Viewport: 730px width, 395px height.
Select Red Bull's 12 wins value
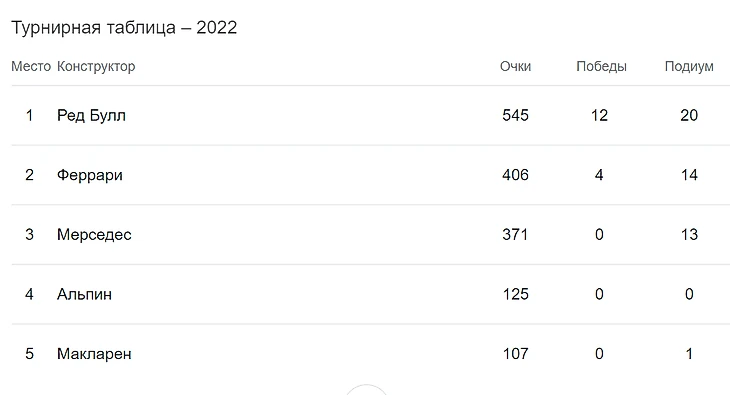tap(599, 115)
